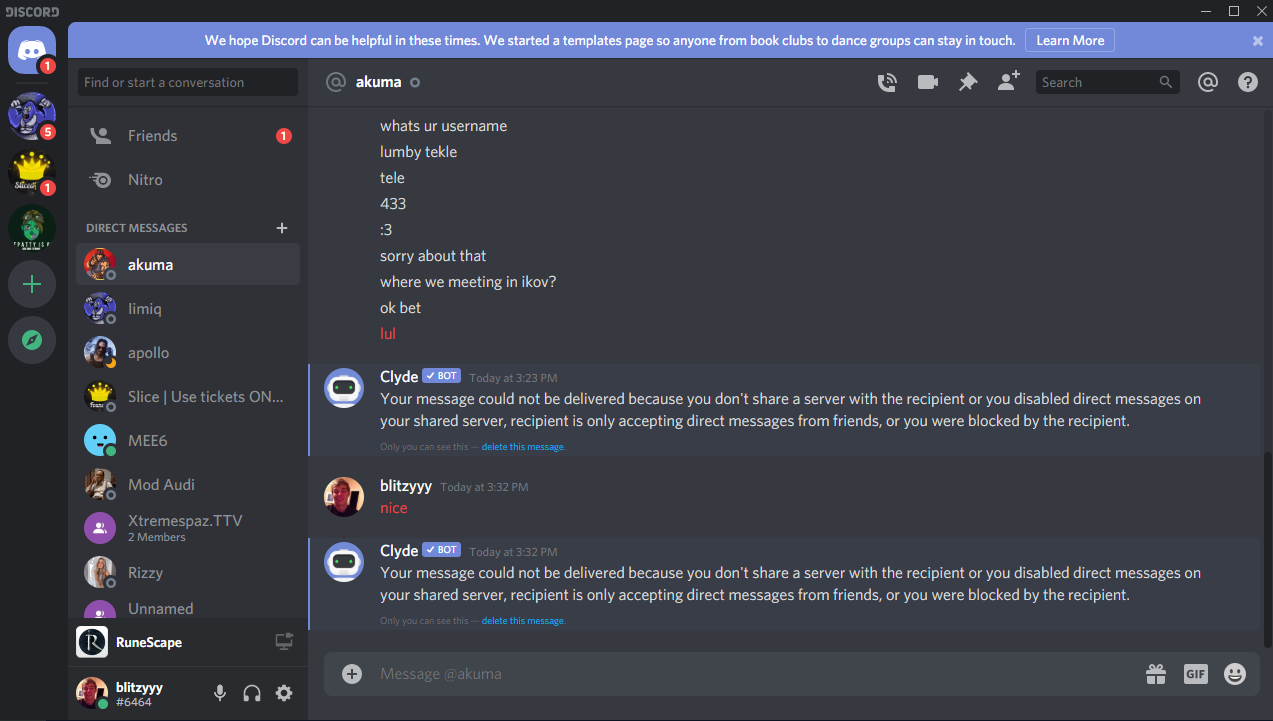
Task: Add friends to this DM
Action: coord(1008,82)
